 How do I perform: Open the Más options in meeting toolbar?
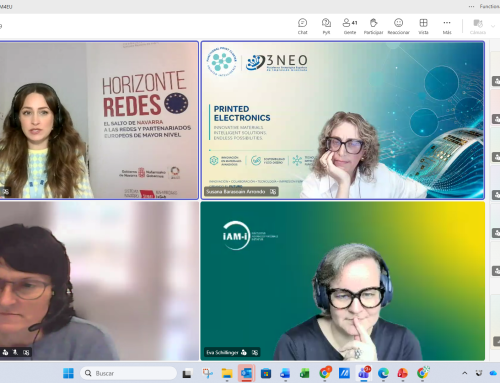click(x=447, y=26)
